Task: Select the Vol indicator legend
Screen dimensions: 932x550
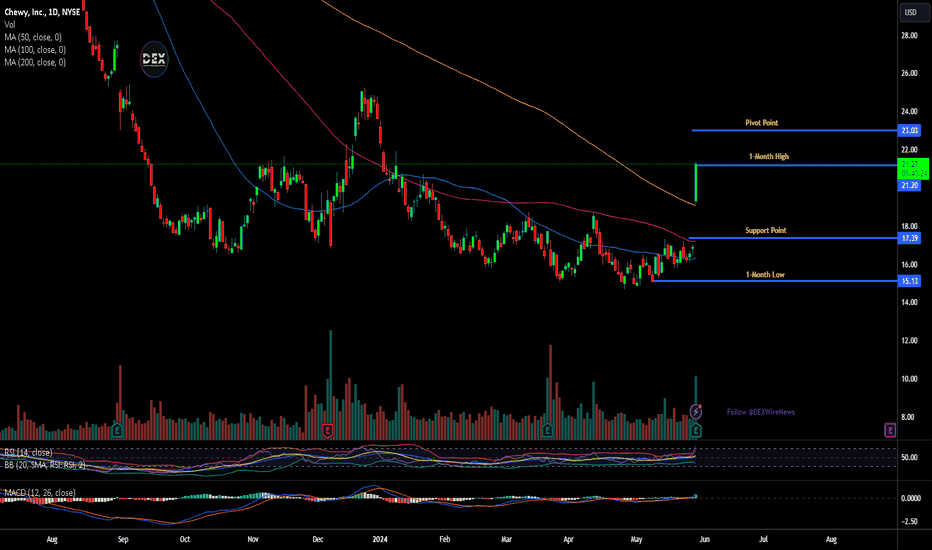Action: click(10, 24)
